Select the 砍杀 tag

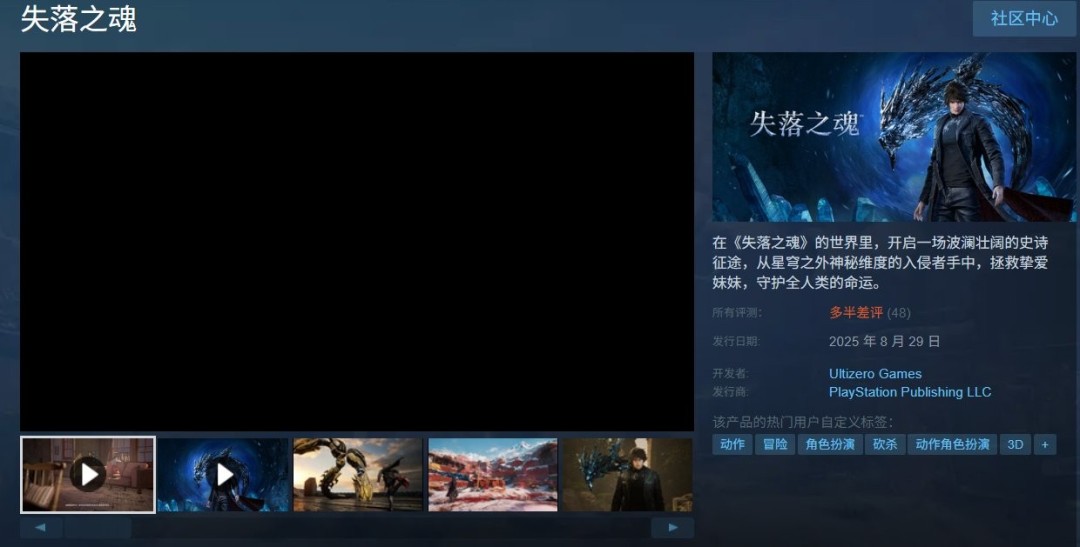coord(885,444)
